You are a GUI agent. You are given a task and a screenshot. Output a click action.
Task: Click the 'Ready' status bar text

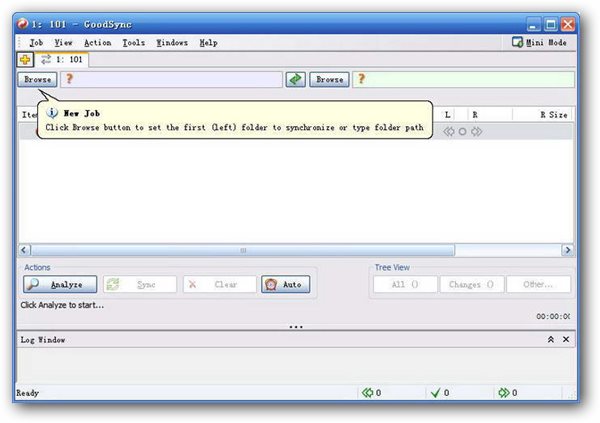[28, 393]
